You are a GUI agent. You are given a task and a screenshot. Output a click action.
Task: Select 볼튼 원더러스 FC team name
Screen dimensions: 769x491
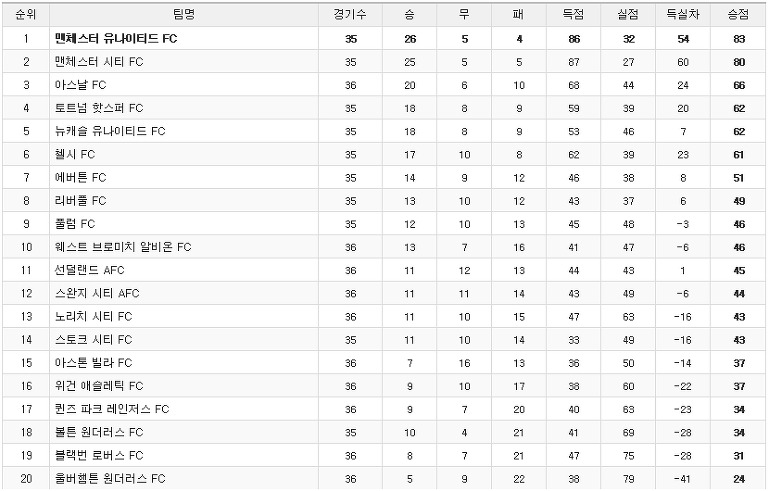[x=99, y=432]
